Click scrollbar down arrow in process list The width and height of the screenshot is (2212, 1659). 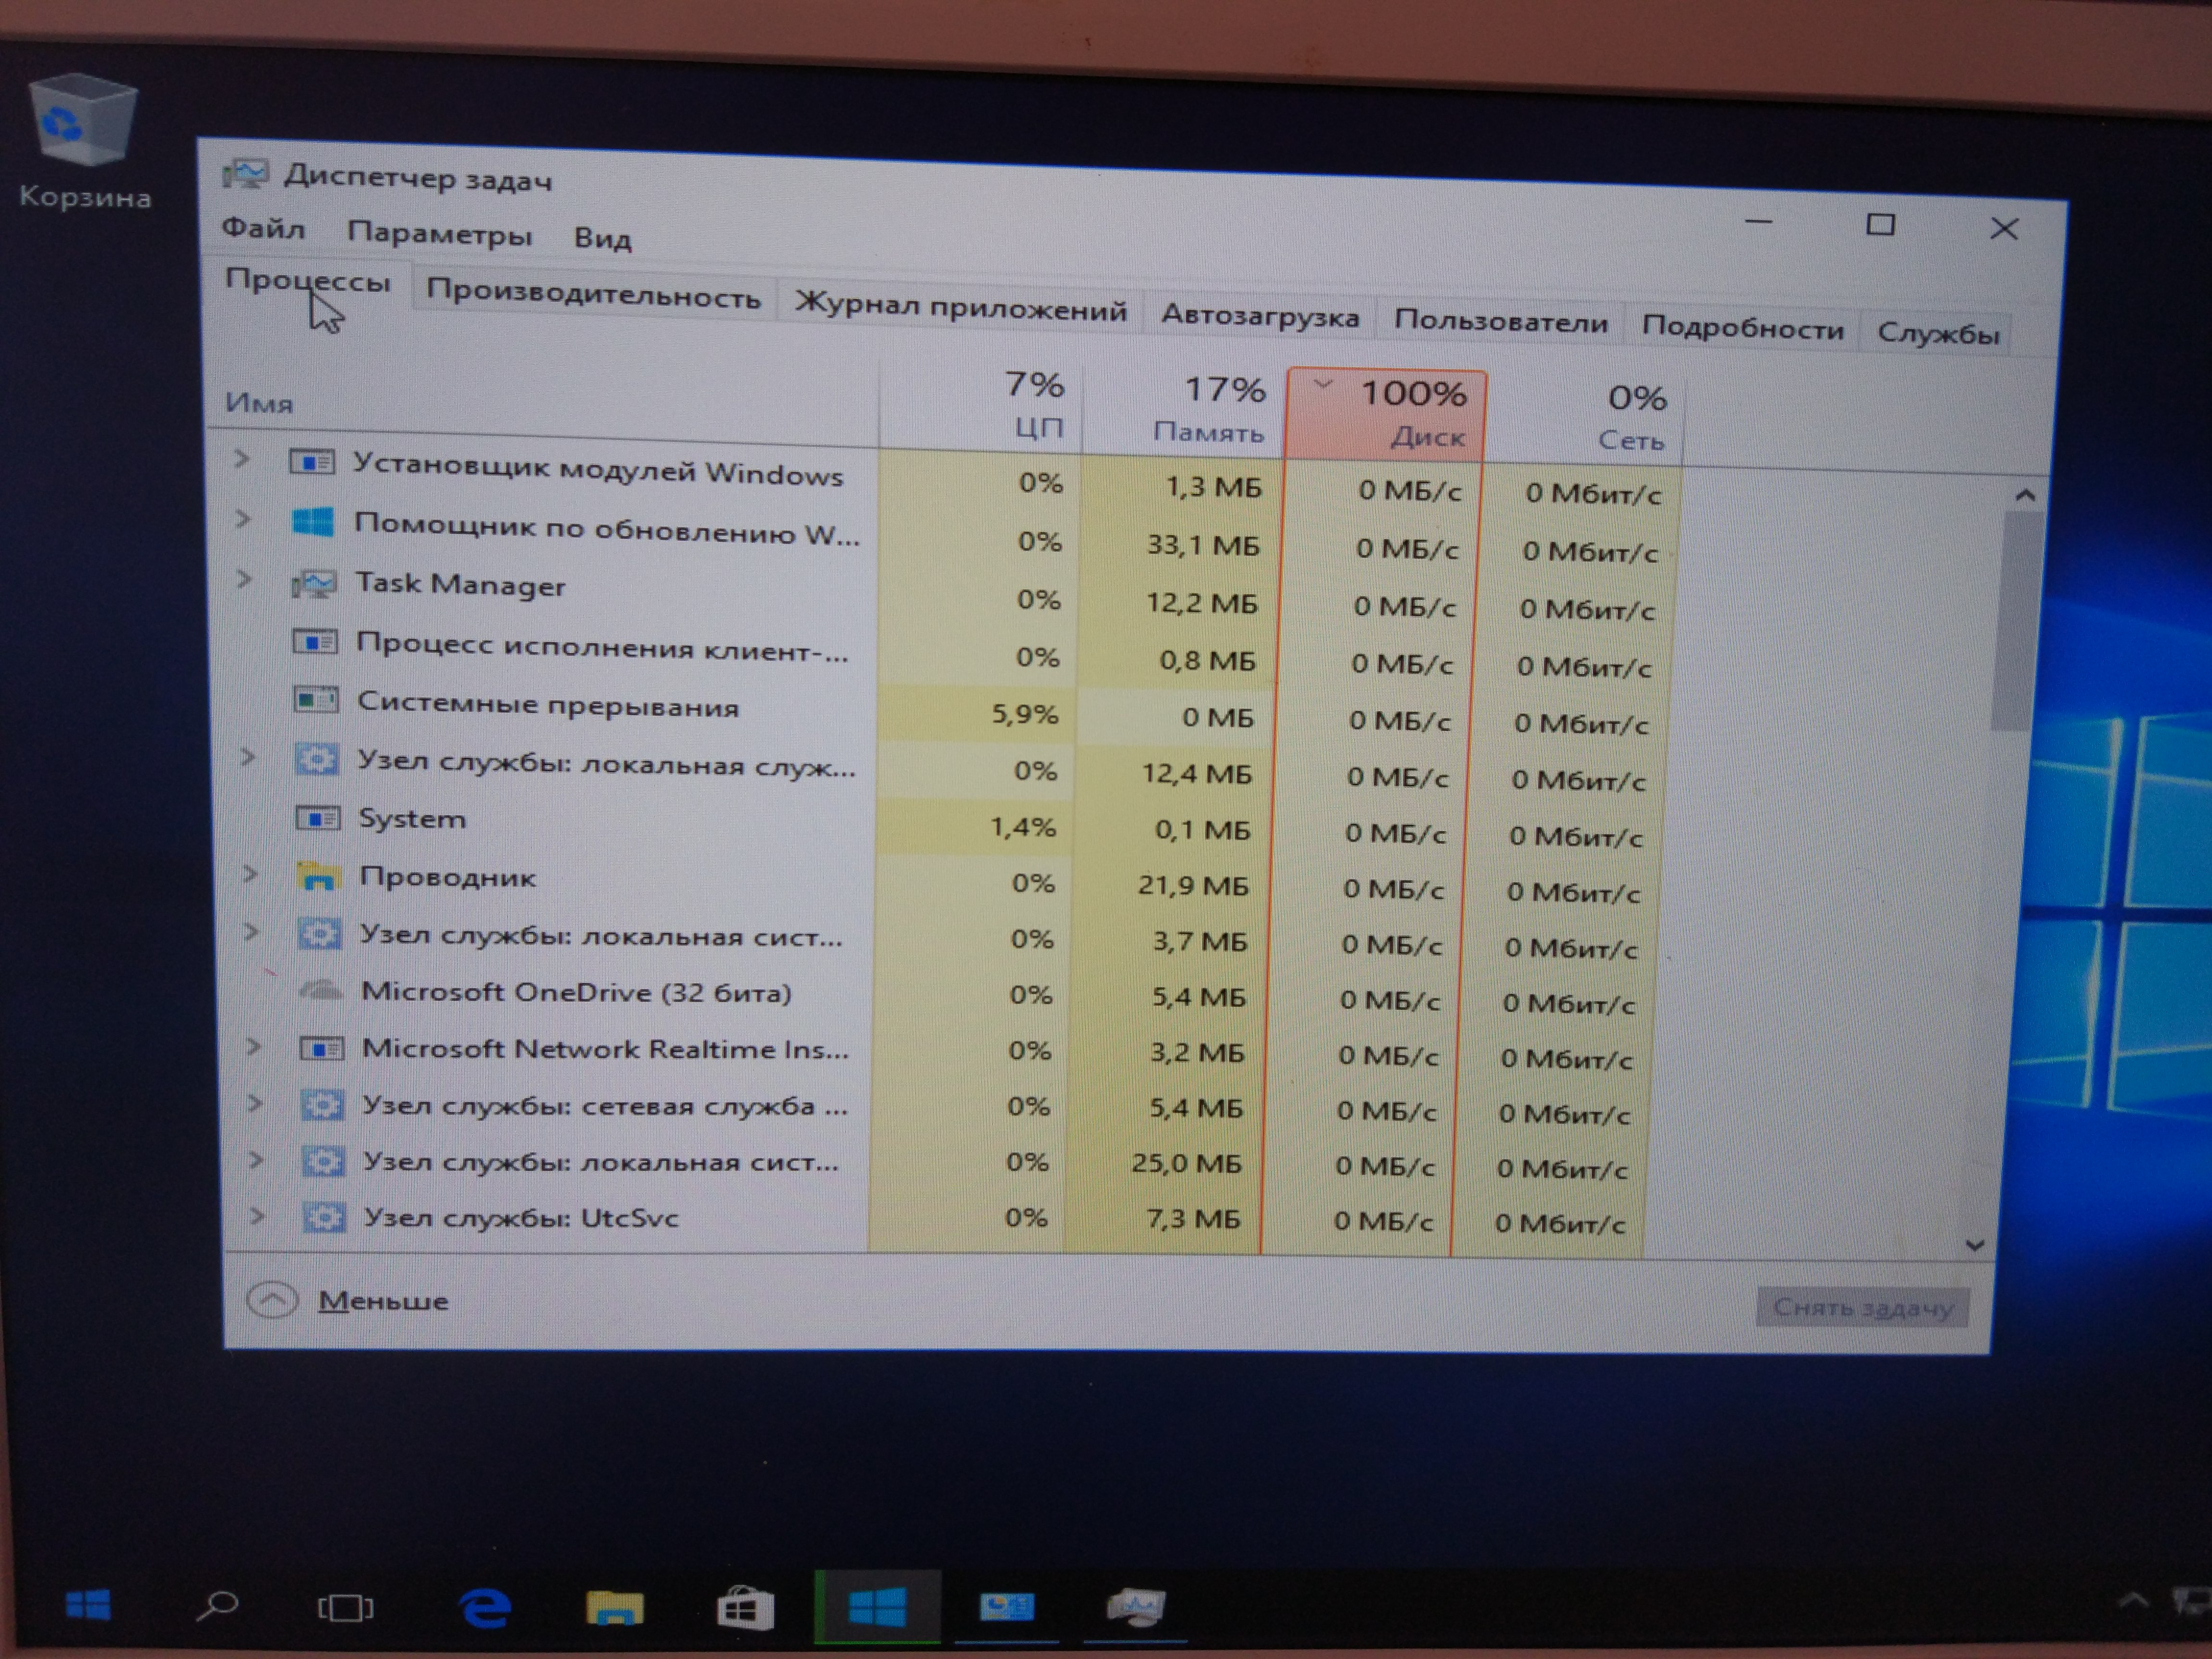(1975, 1245)
